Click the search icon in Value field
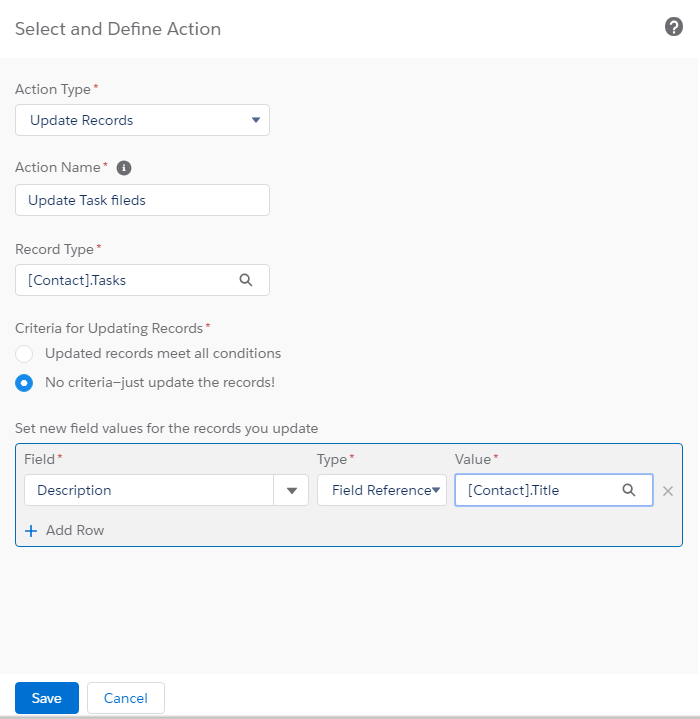The image size is (700, 719). (629, 490)
